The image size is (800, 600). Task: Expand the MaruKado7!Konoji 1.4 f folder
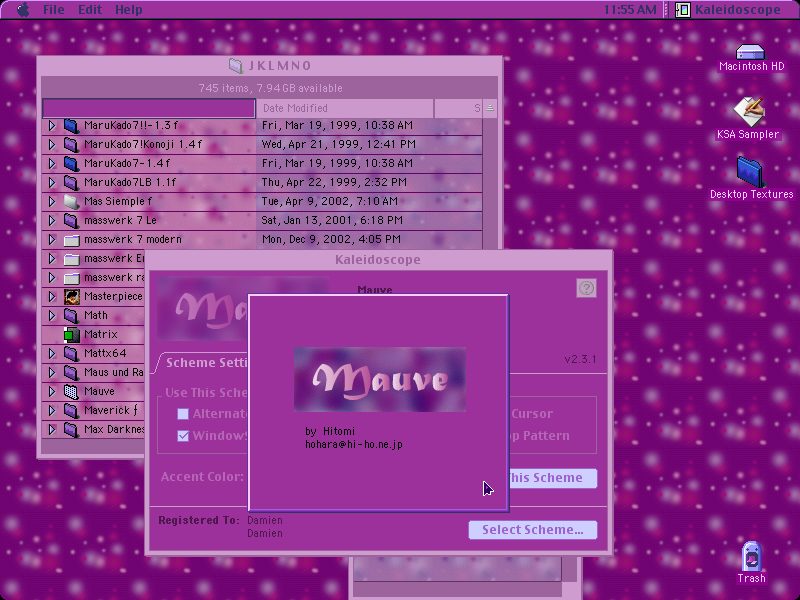click(52, 144)
